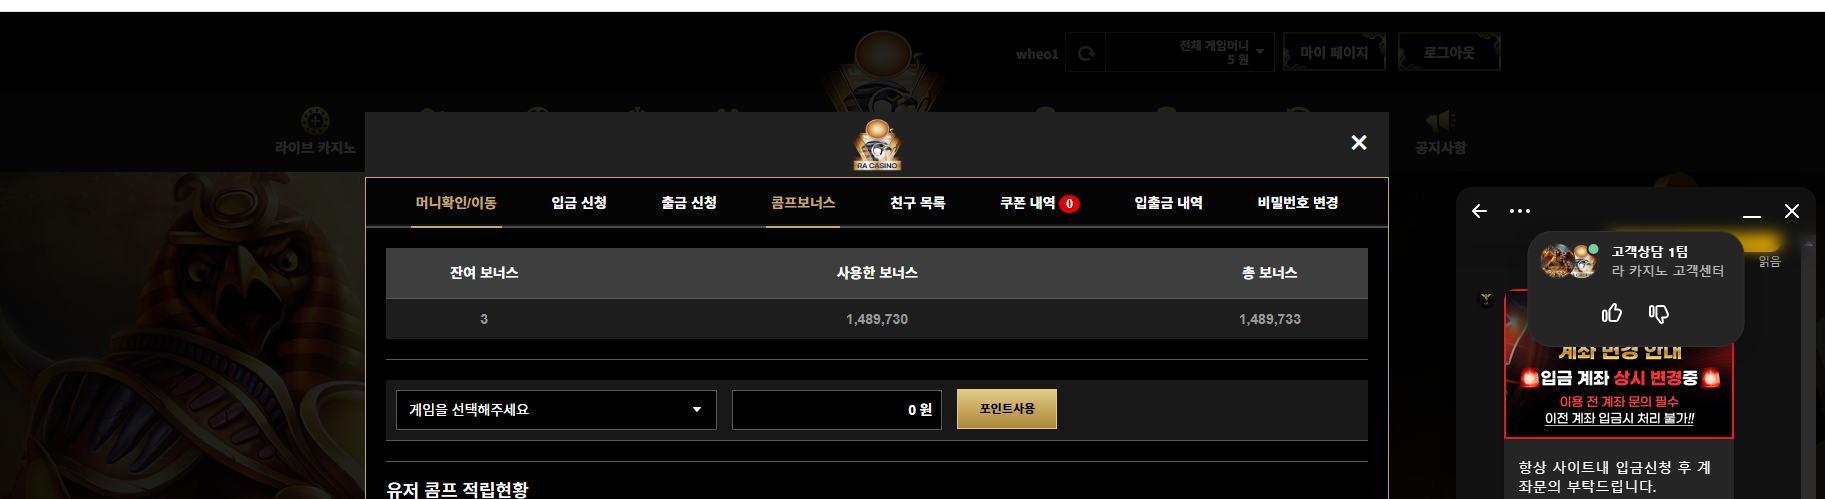Switch to the 입금 신청 tab
This screenshot has width=1825, height=499.
tap(579, 203)
